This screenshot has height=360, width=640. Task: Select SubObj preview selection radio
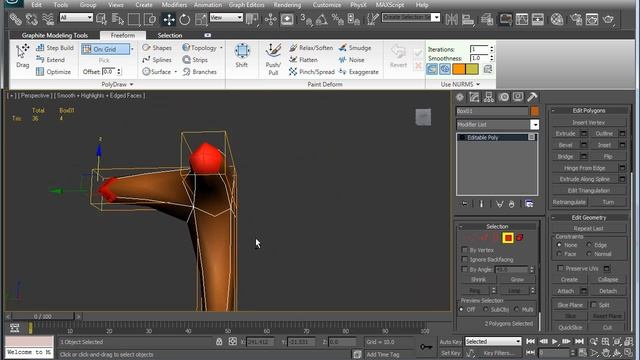(486, 309)
